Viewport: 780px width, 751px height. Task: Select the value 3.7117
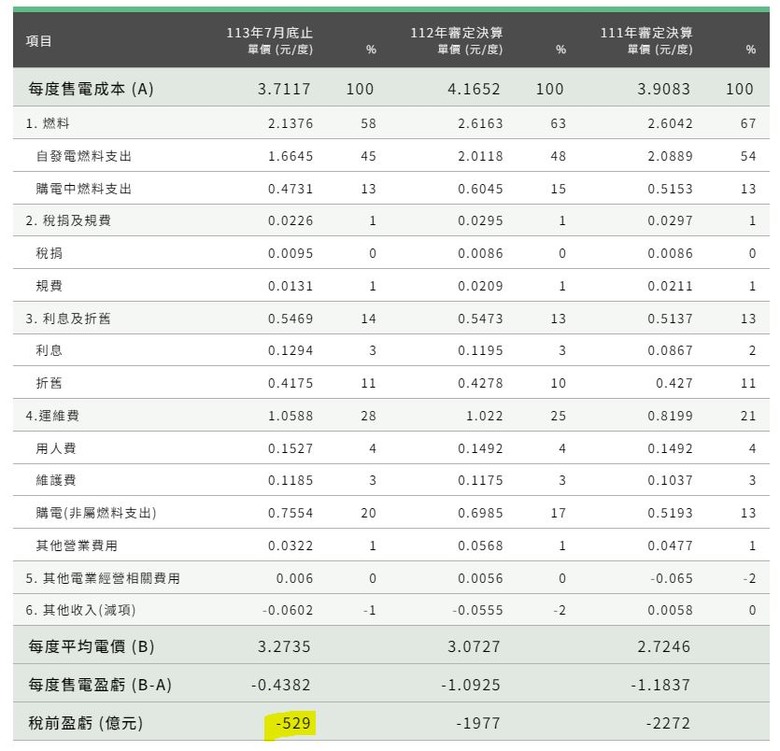pyautogui.click(x=284, y=89)
